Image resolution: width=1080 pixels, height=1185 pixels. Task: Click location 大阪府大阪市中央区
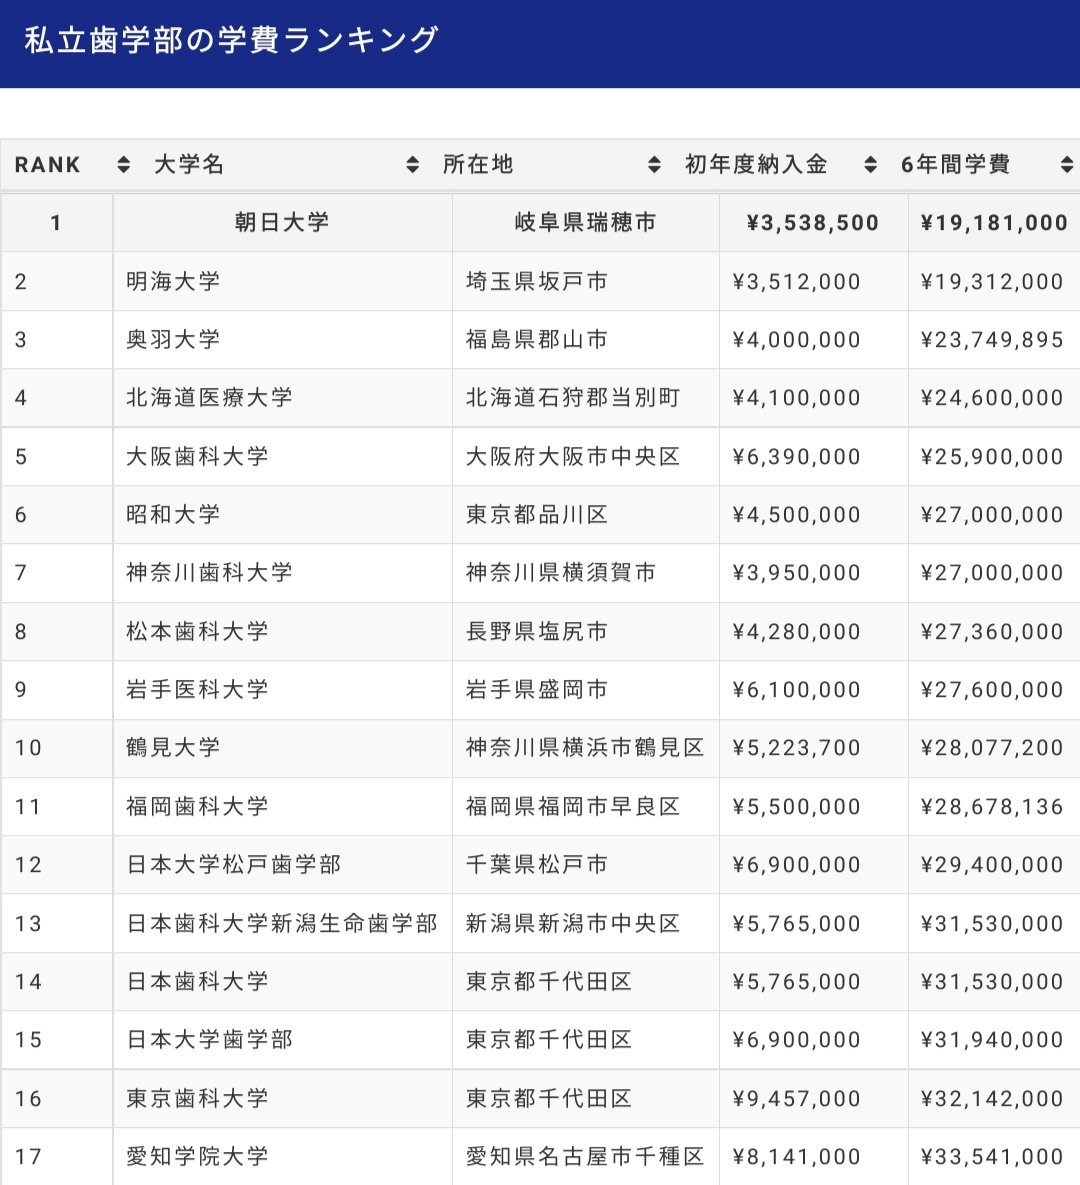[574, 456]
